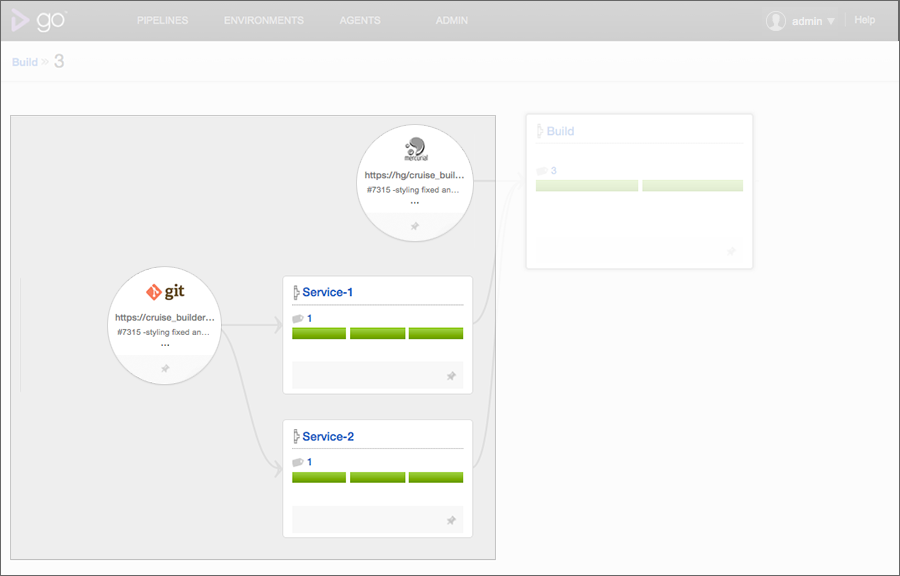The image size is (900, 576).
Task: Click the Help link
Action: tap(865, 21)
